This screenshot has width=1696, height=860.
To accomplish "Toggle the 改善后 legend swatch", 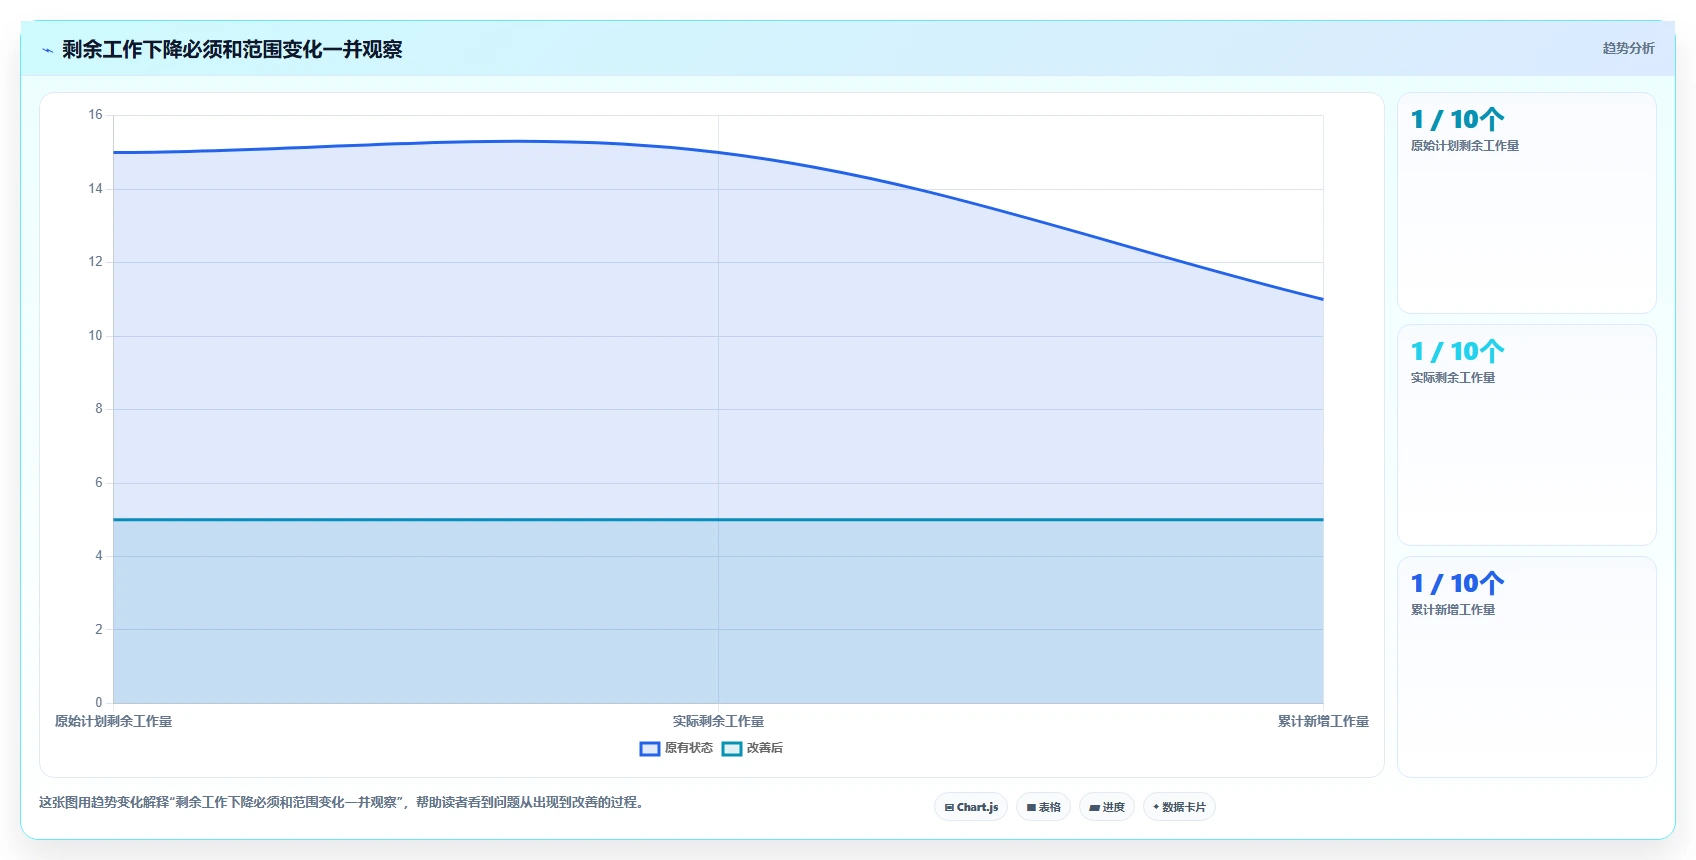I will click(x=732, y=749).
